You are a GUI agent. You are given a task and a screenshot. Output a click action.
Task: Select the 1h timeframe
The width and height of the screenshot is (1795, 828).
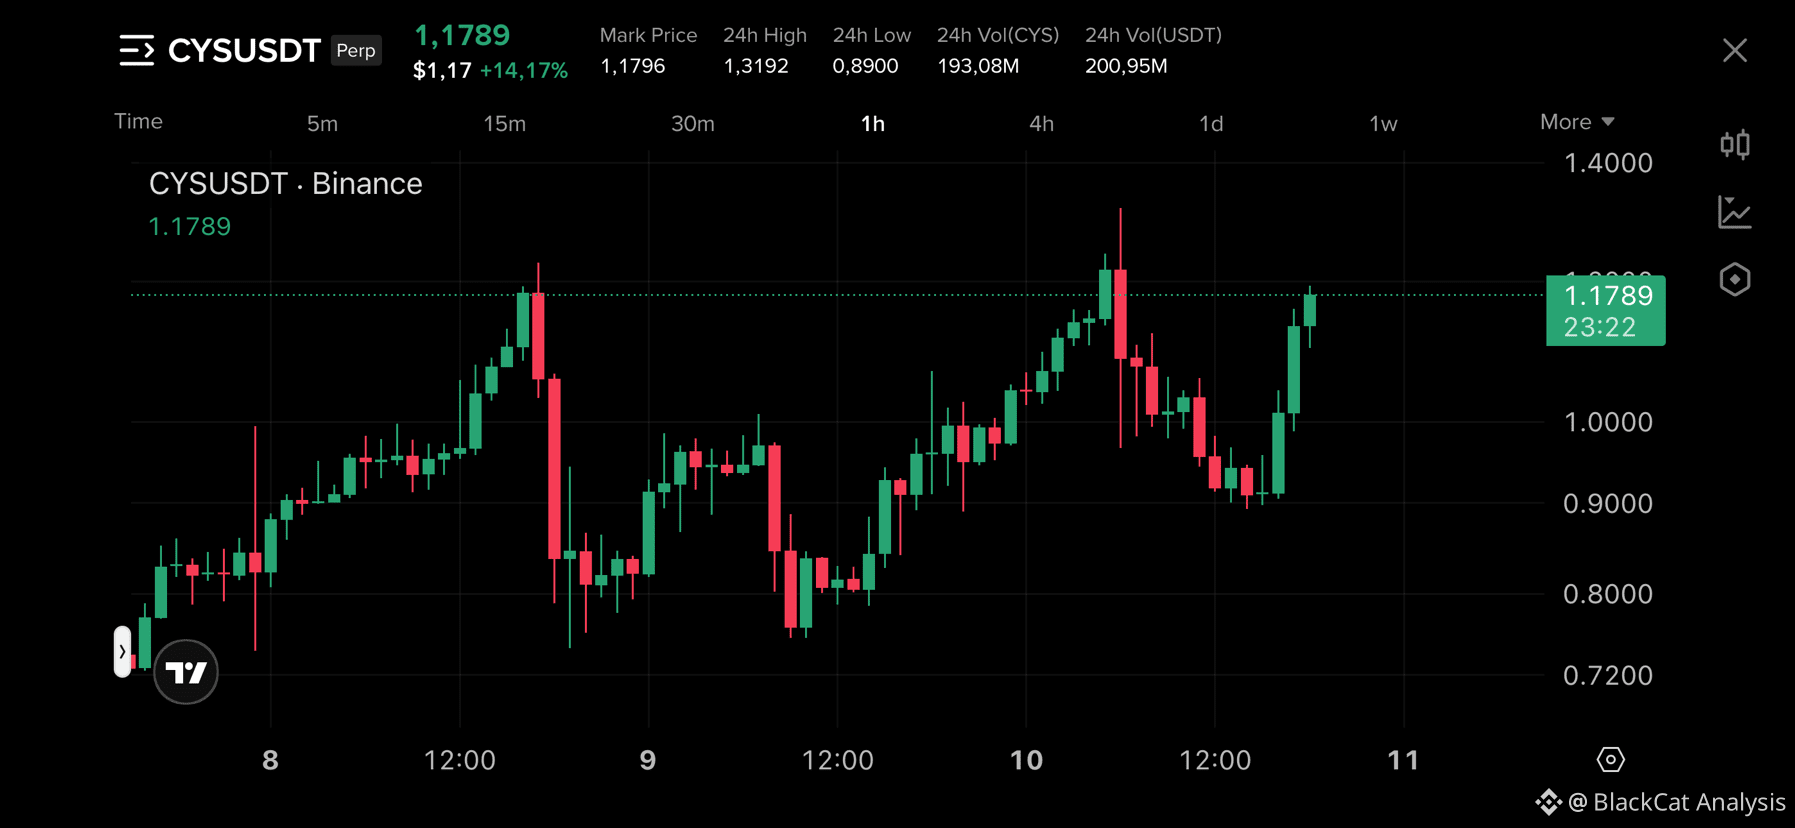873,124
